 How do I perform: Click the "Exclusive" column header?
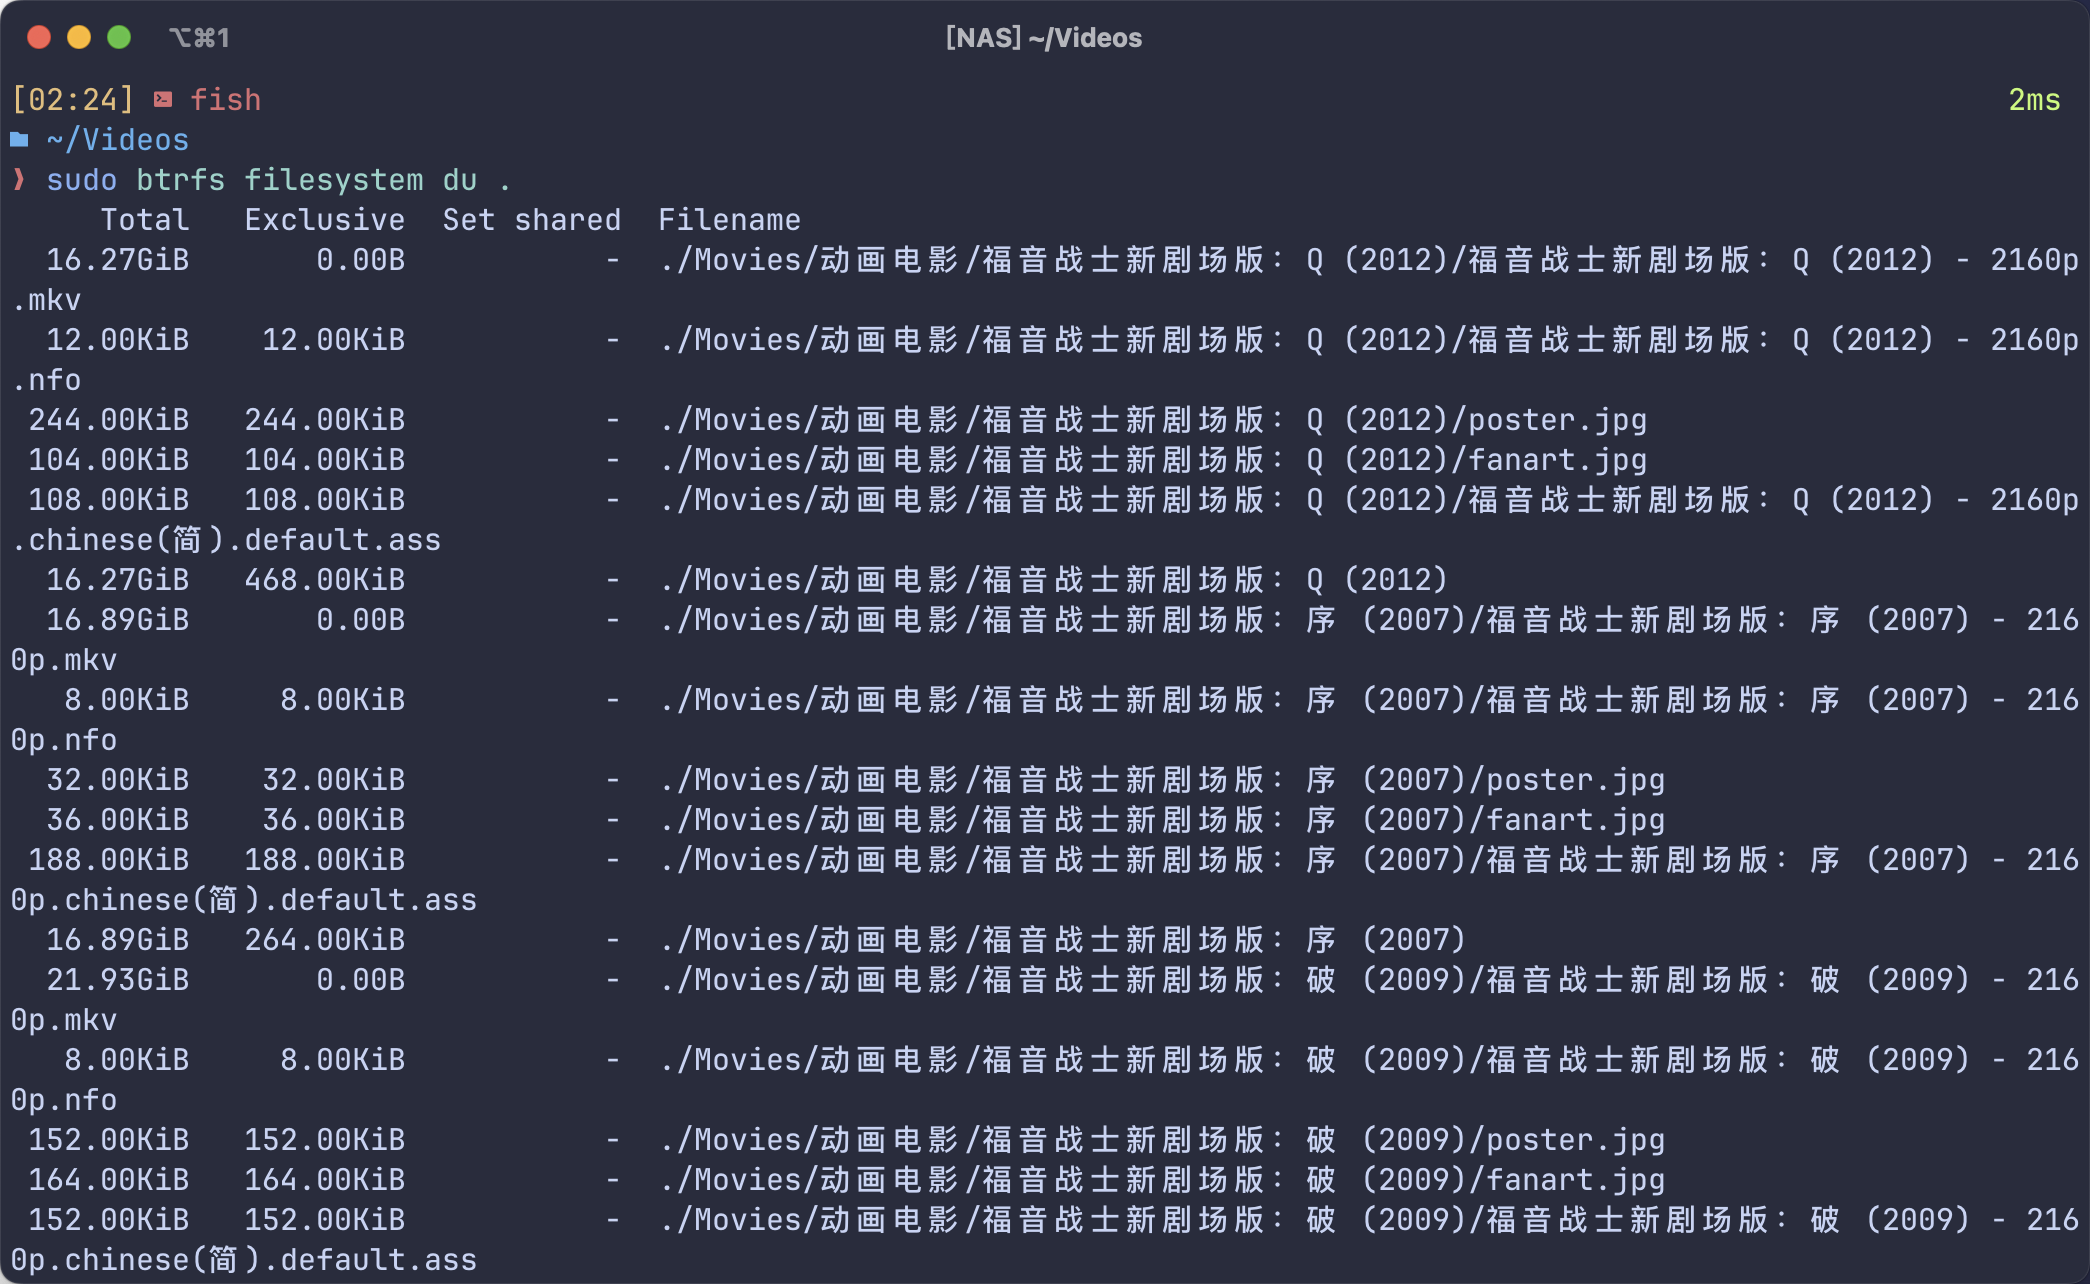[x=324, y=219]
